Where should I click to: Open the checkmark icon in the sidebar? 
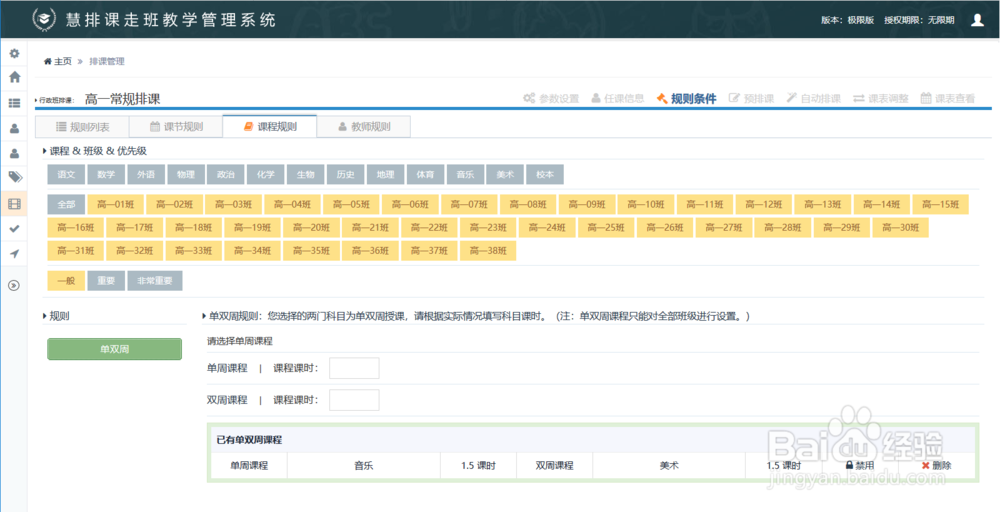[x=14, y=228]
